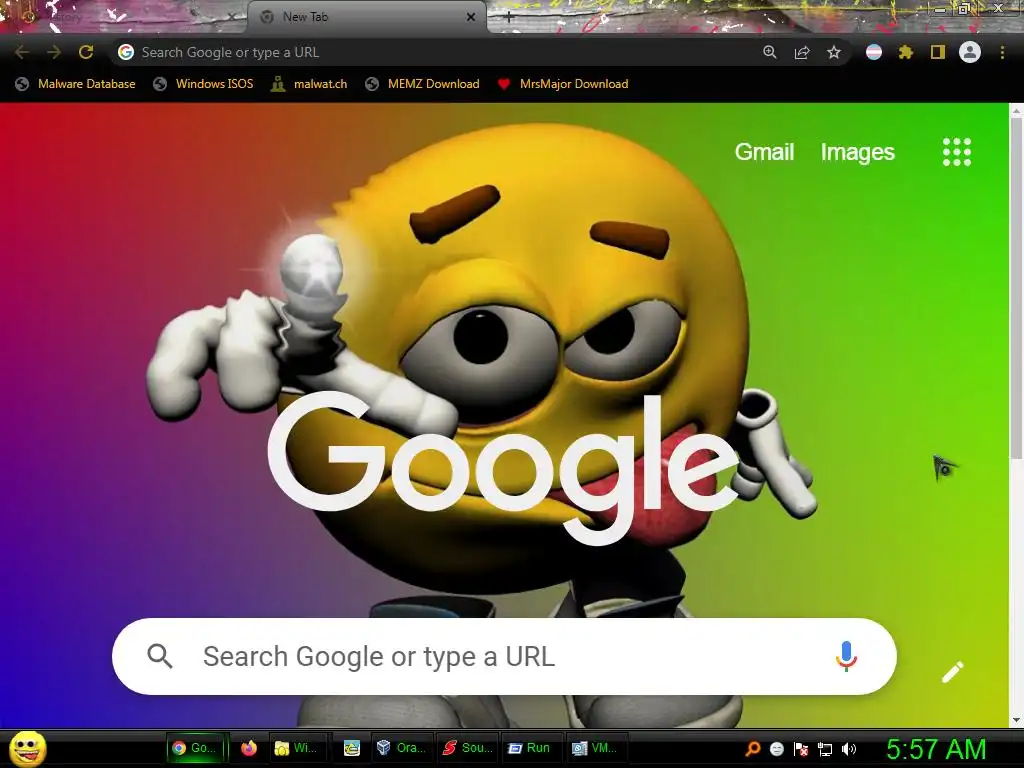Click the unlabeled picture icon on the taskbar
This screenshot has height=768, width=1024.
click(352, 748)
